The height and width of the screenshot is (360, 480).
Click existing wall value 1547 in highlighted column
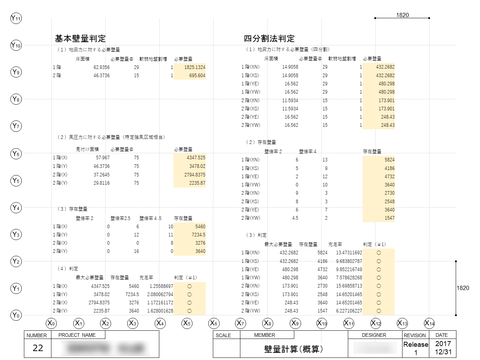click(390, 218)
